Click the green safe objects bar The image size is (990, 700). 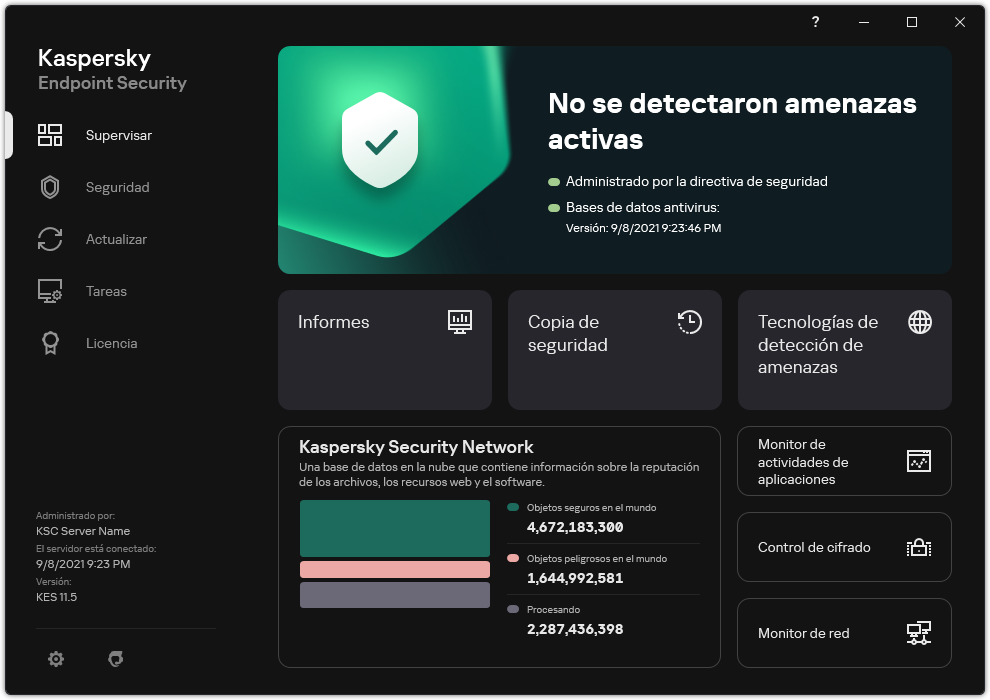tap(395, 528)
